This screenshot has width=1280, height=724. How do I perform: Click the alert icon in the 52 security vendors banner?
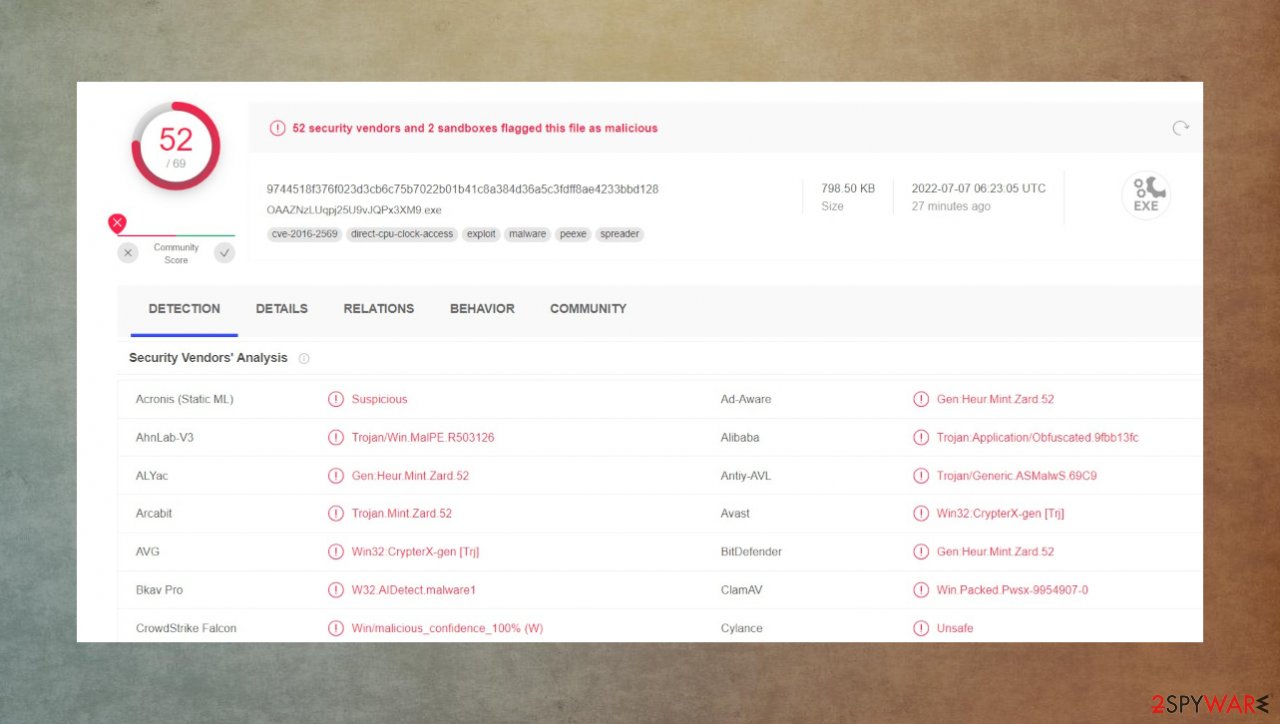click(x=277, y=128)
